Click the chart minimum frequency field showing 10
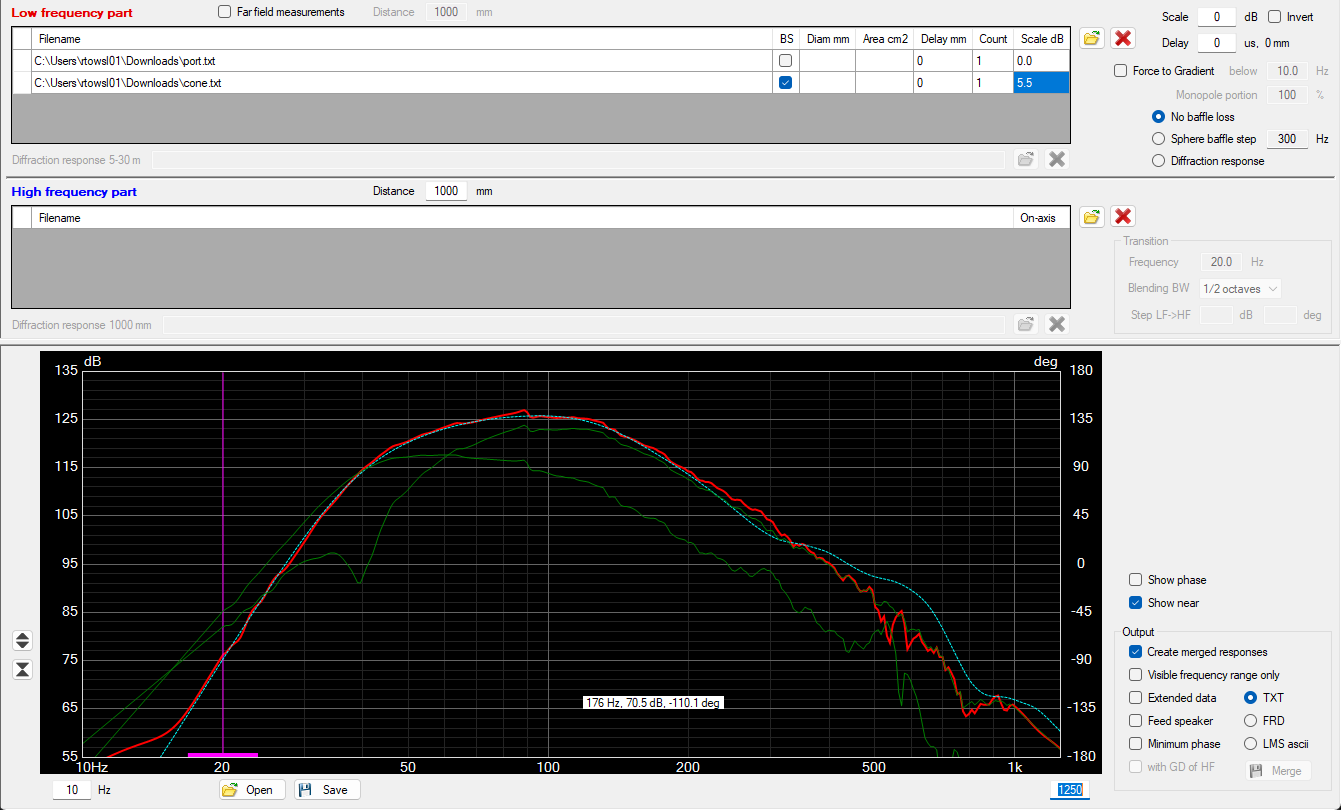The height and width of the screenshot is (810, 1341). 71,790
